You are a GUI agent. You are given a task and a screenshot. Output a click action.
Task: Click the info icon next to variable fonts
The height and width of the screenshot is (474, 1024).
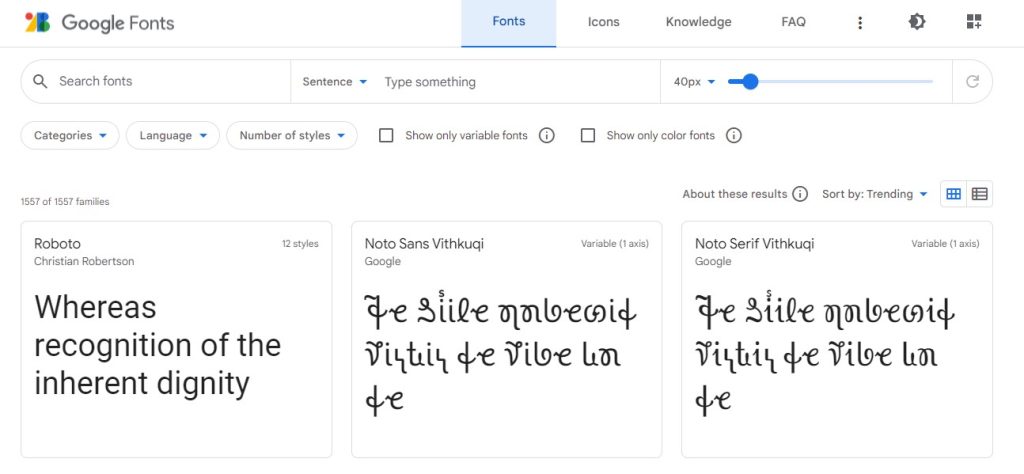pyautogui.click(x=547, y=136)
